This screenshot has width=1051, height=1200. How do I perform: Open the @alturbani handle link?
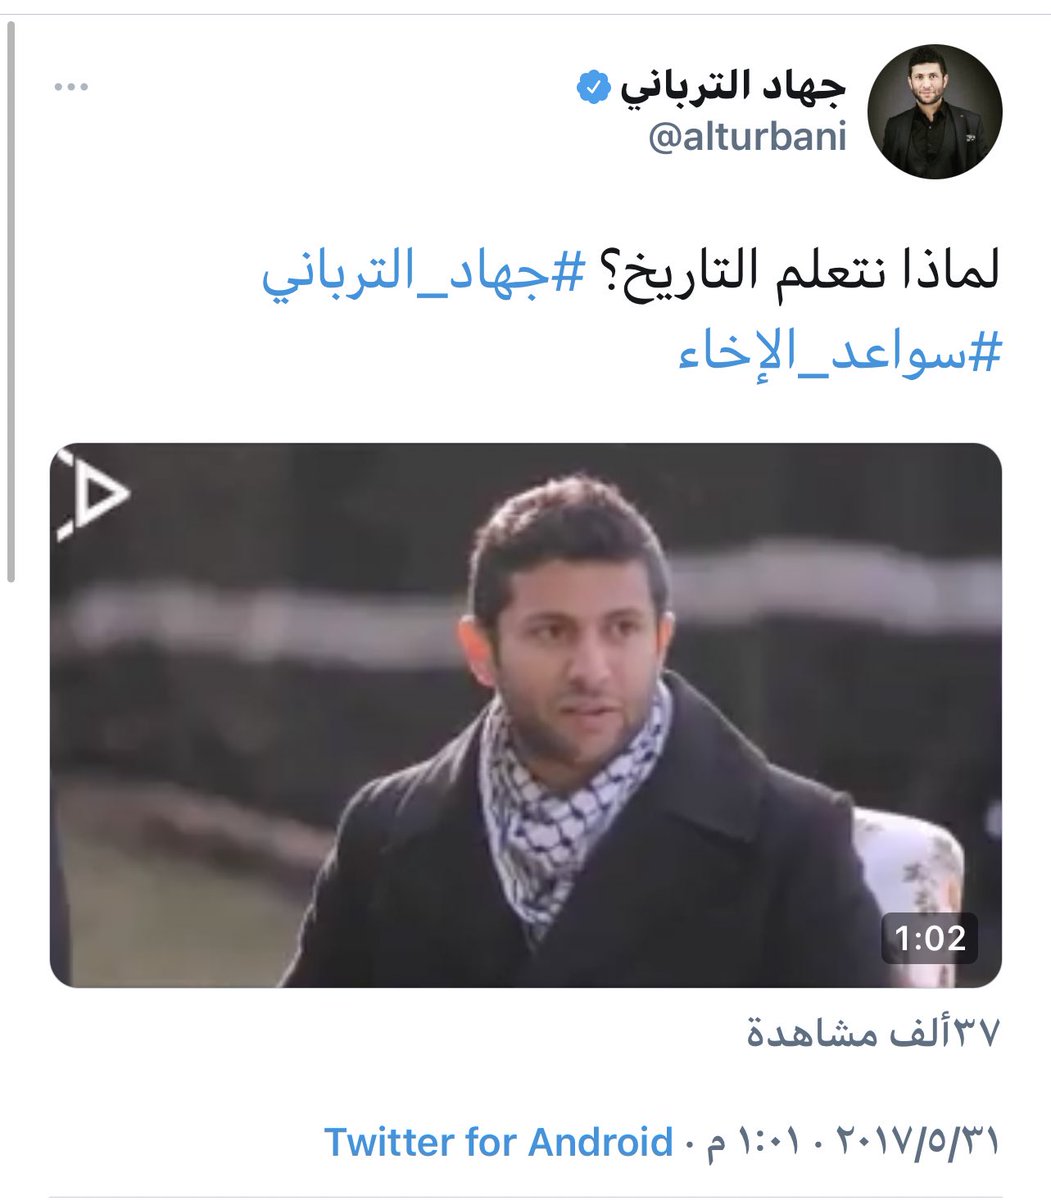[x=748, y=138]
